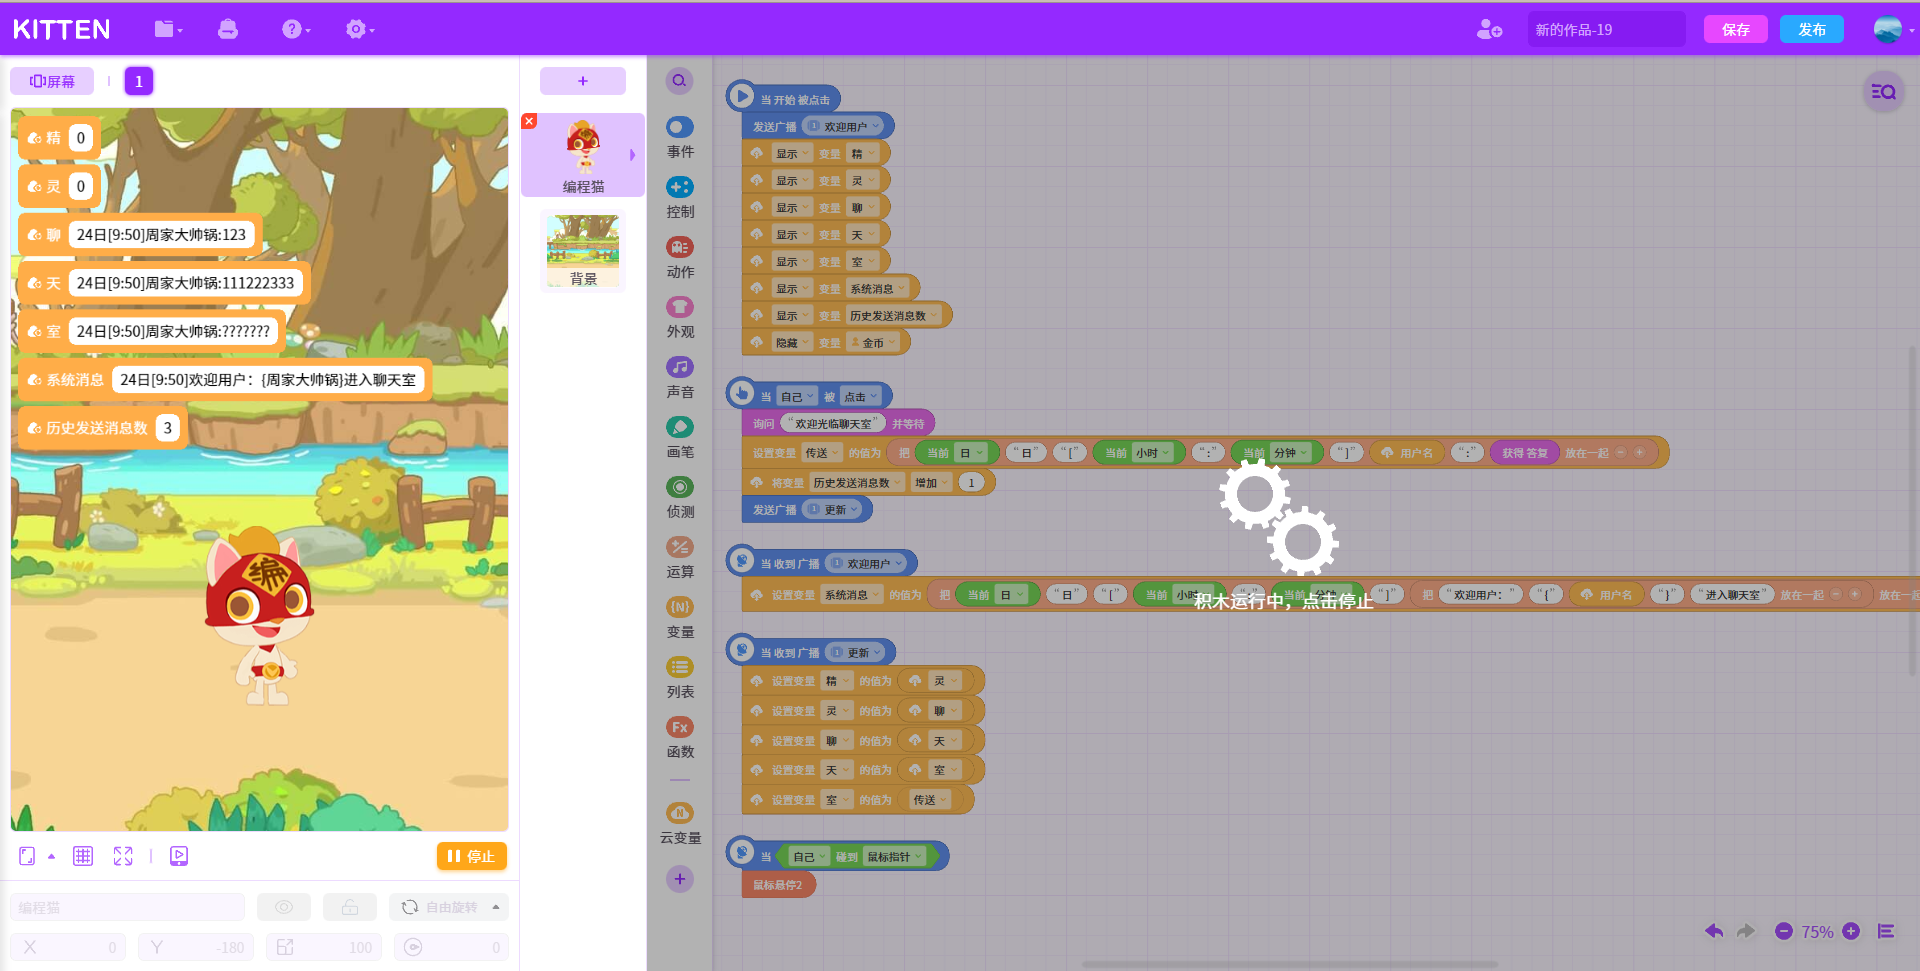
Task: Open the 历史发送消息数 dropdown in 显示 block
Action: 894,316
